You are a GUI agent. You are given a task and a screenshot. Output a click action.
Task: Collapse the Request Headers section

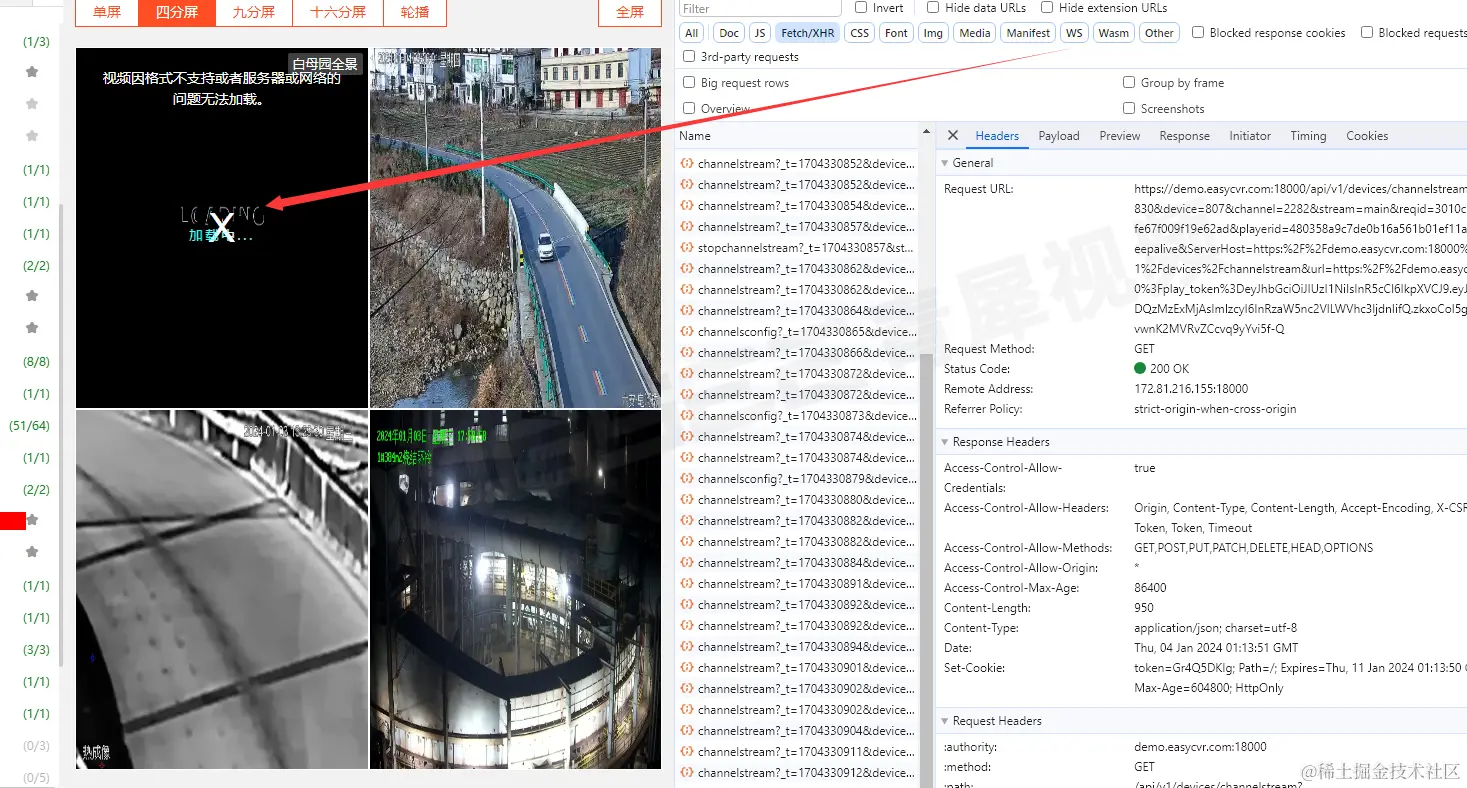(945, 721)
